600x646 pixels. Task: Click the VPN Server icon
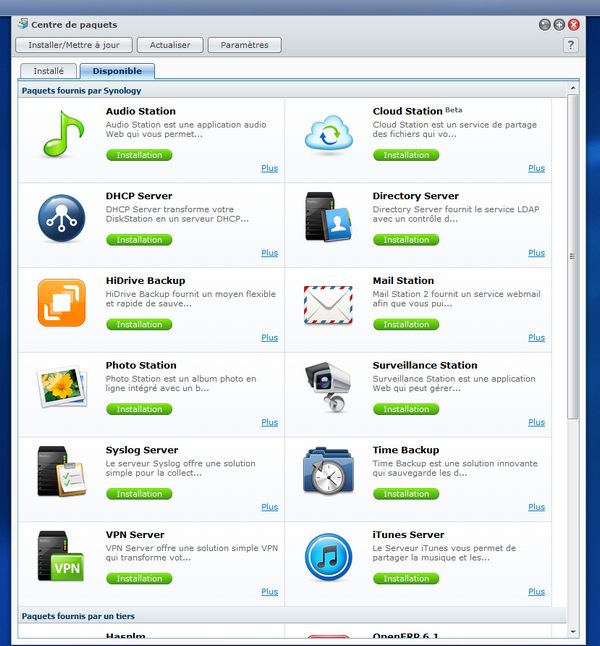[x=61, y=556]
